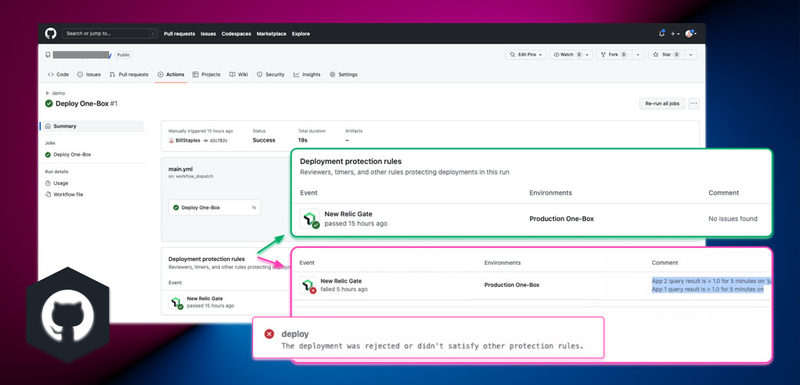Open the Security tab
This screenshot has width=800, height=385.
coord(270,74)
